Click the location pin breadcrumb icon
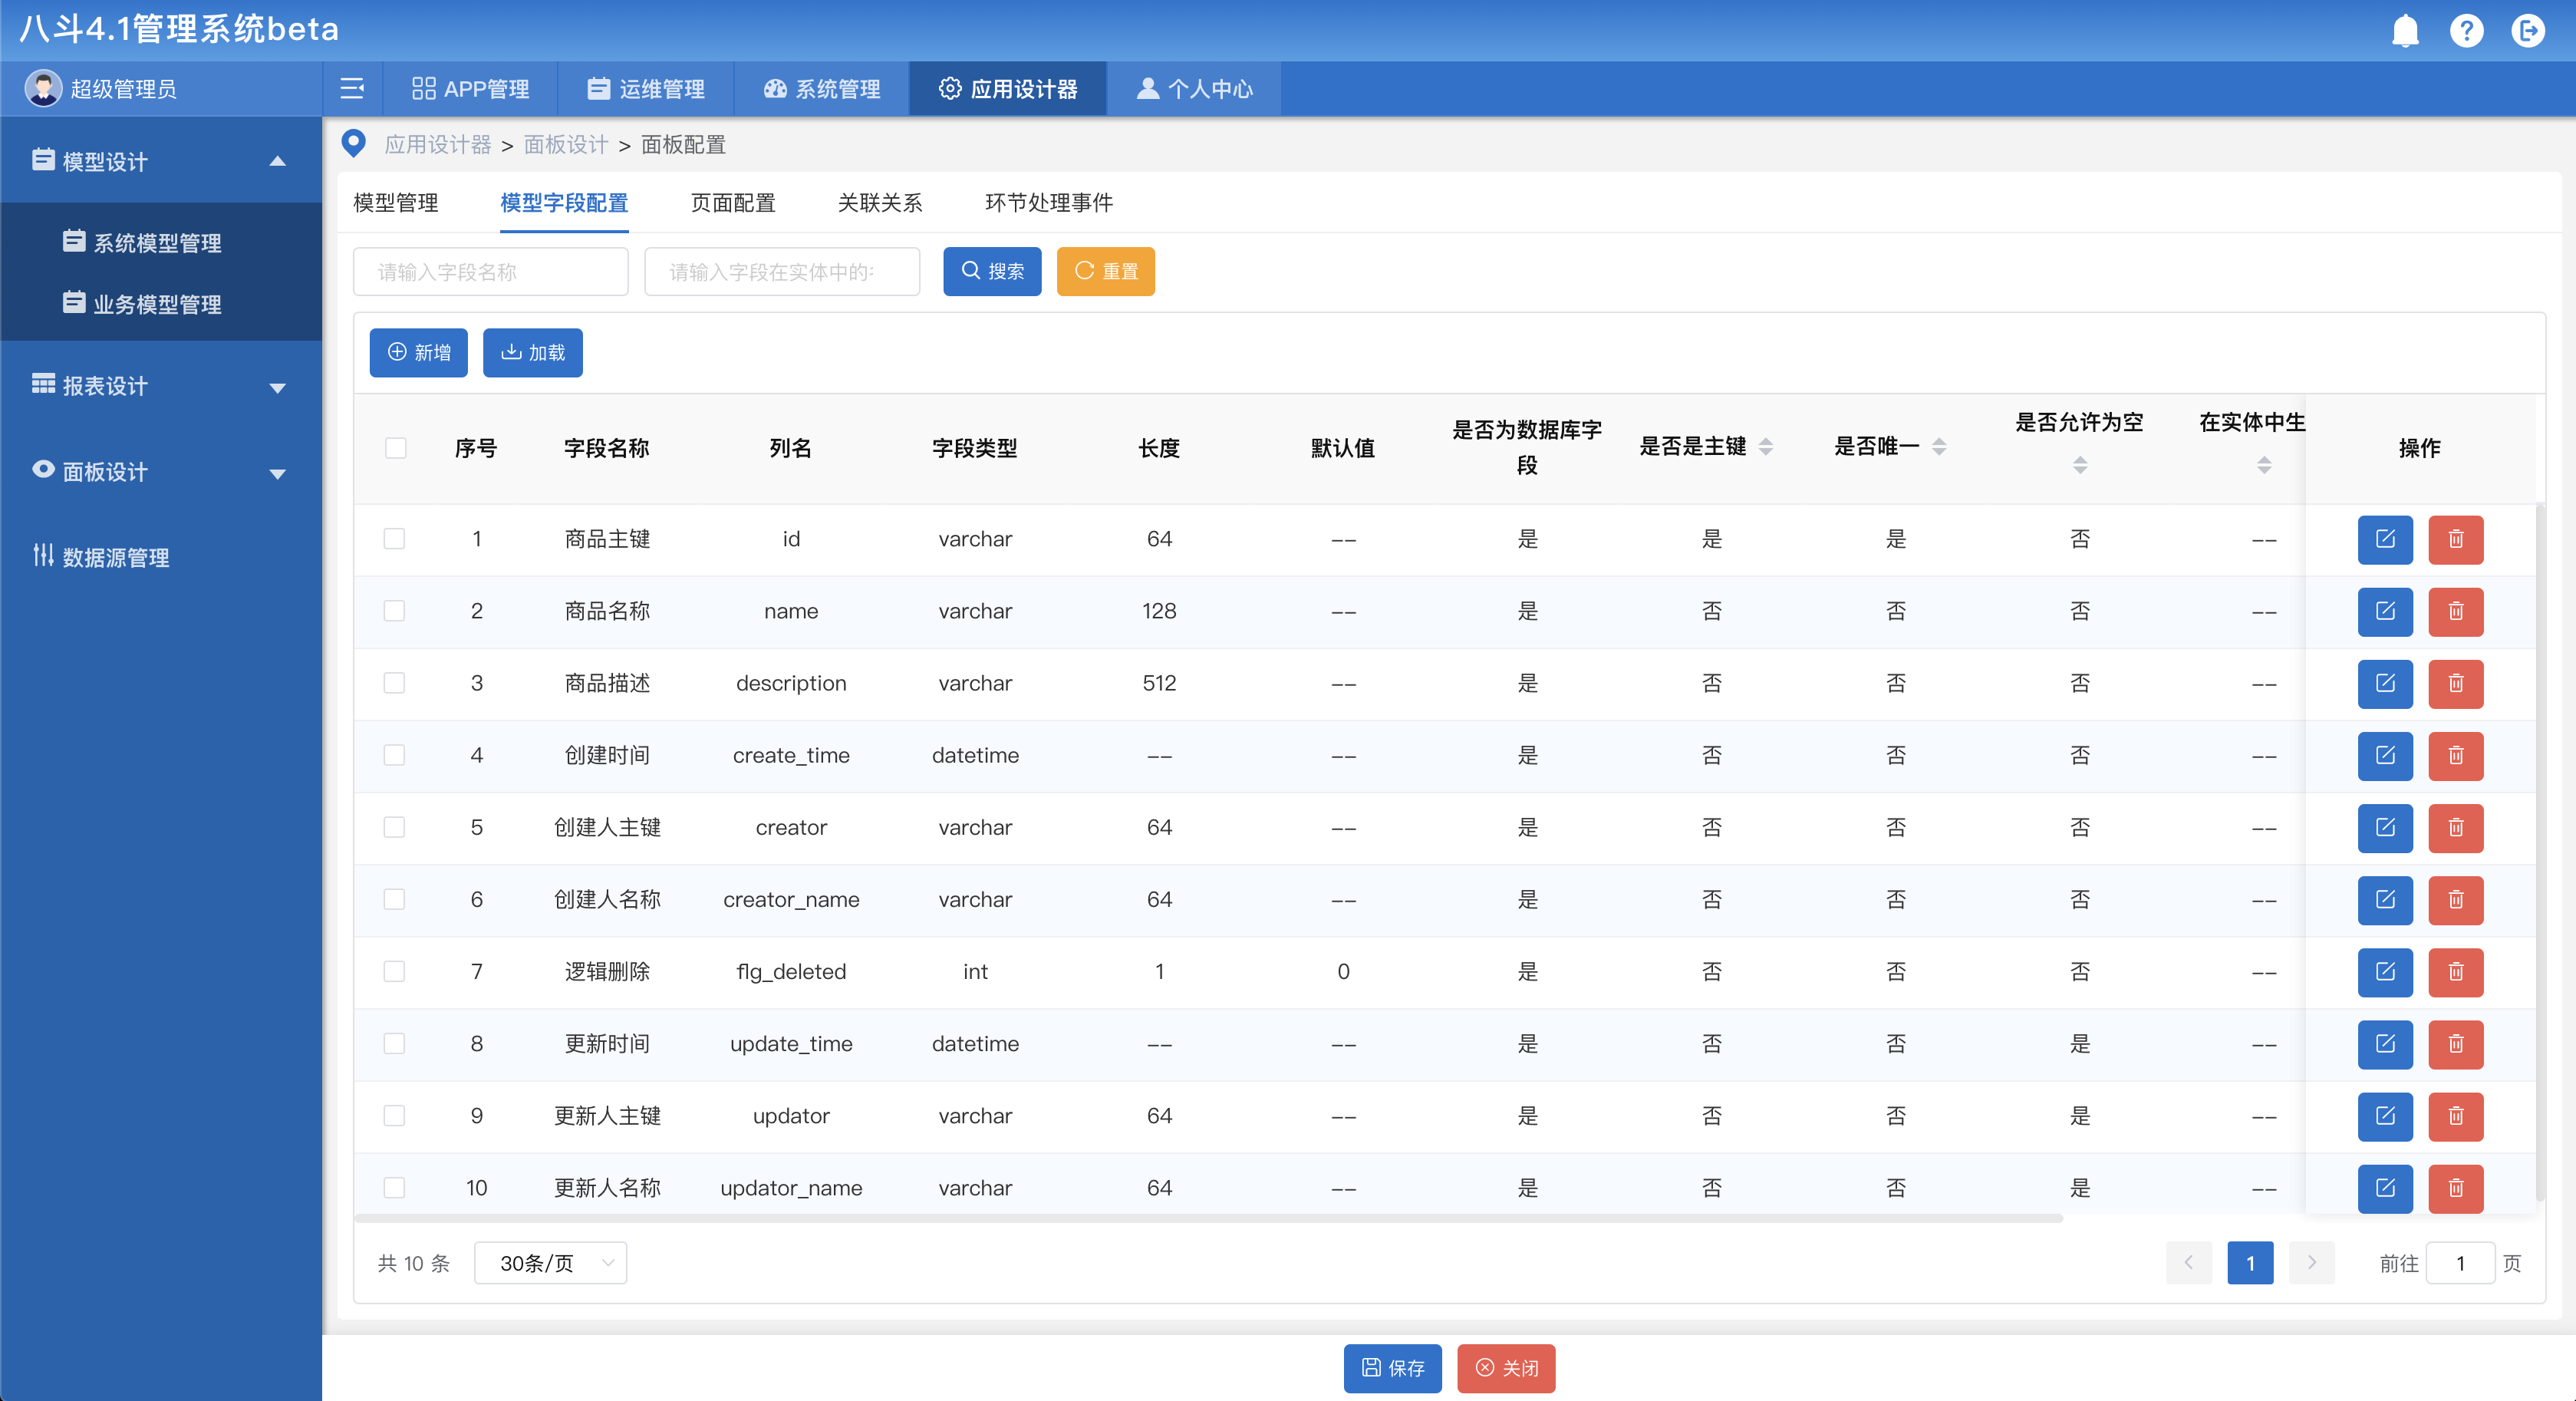 pyautogui.click(x=353, y=144)
